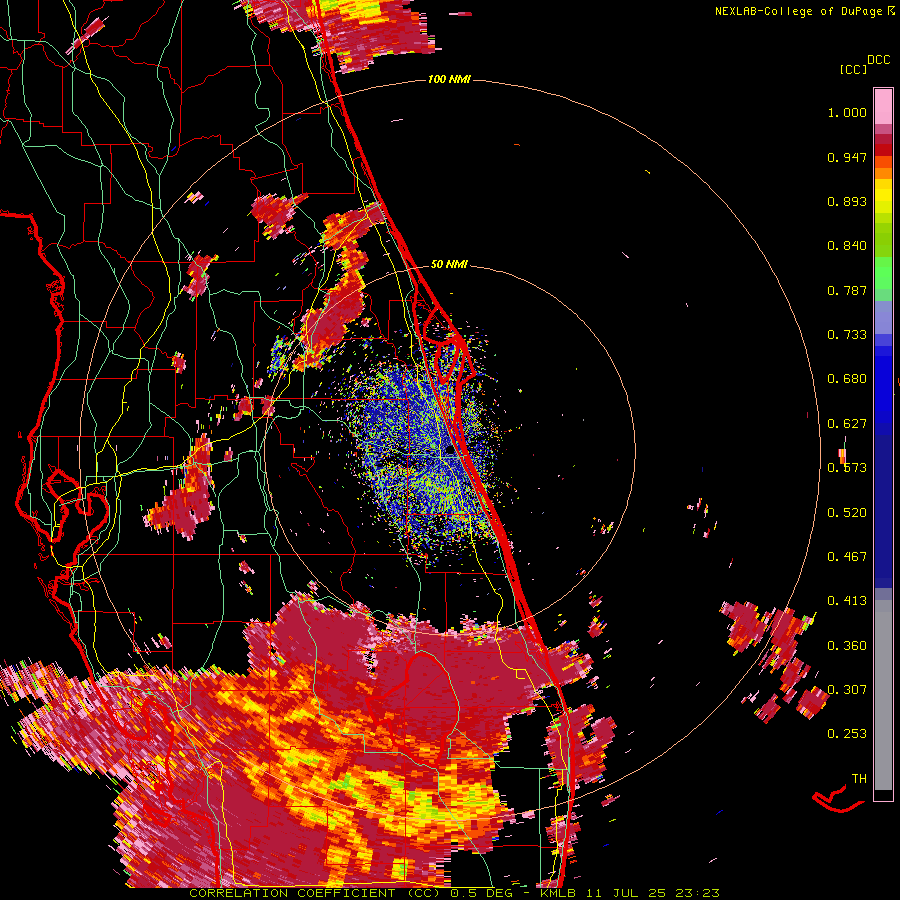Pick the bright green color bar segment
This screenshot has width=900, height=900.
coord(883,273)
